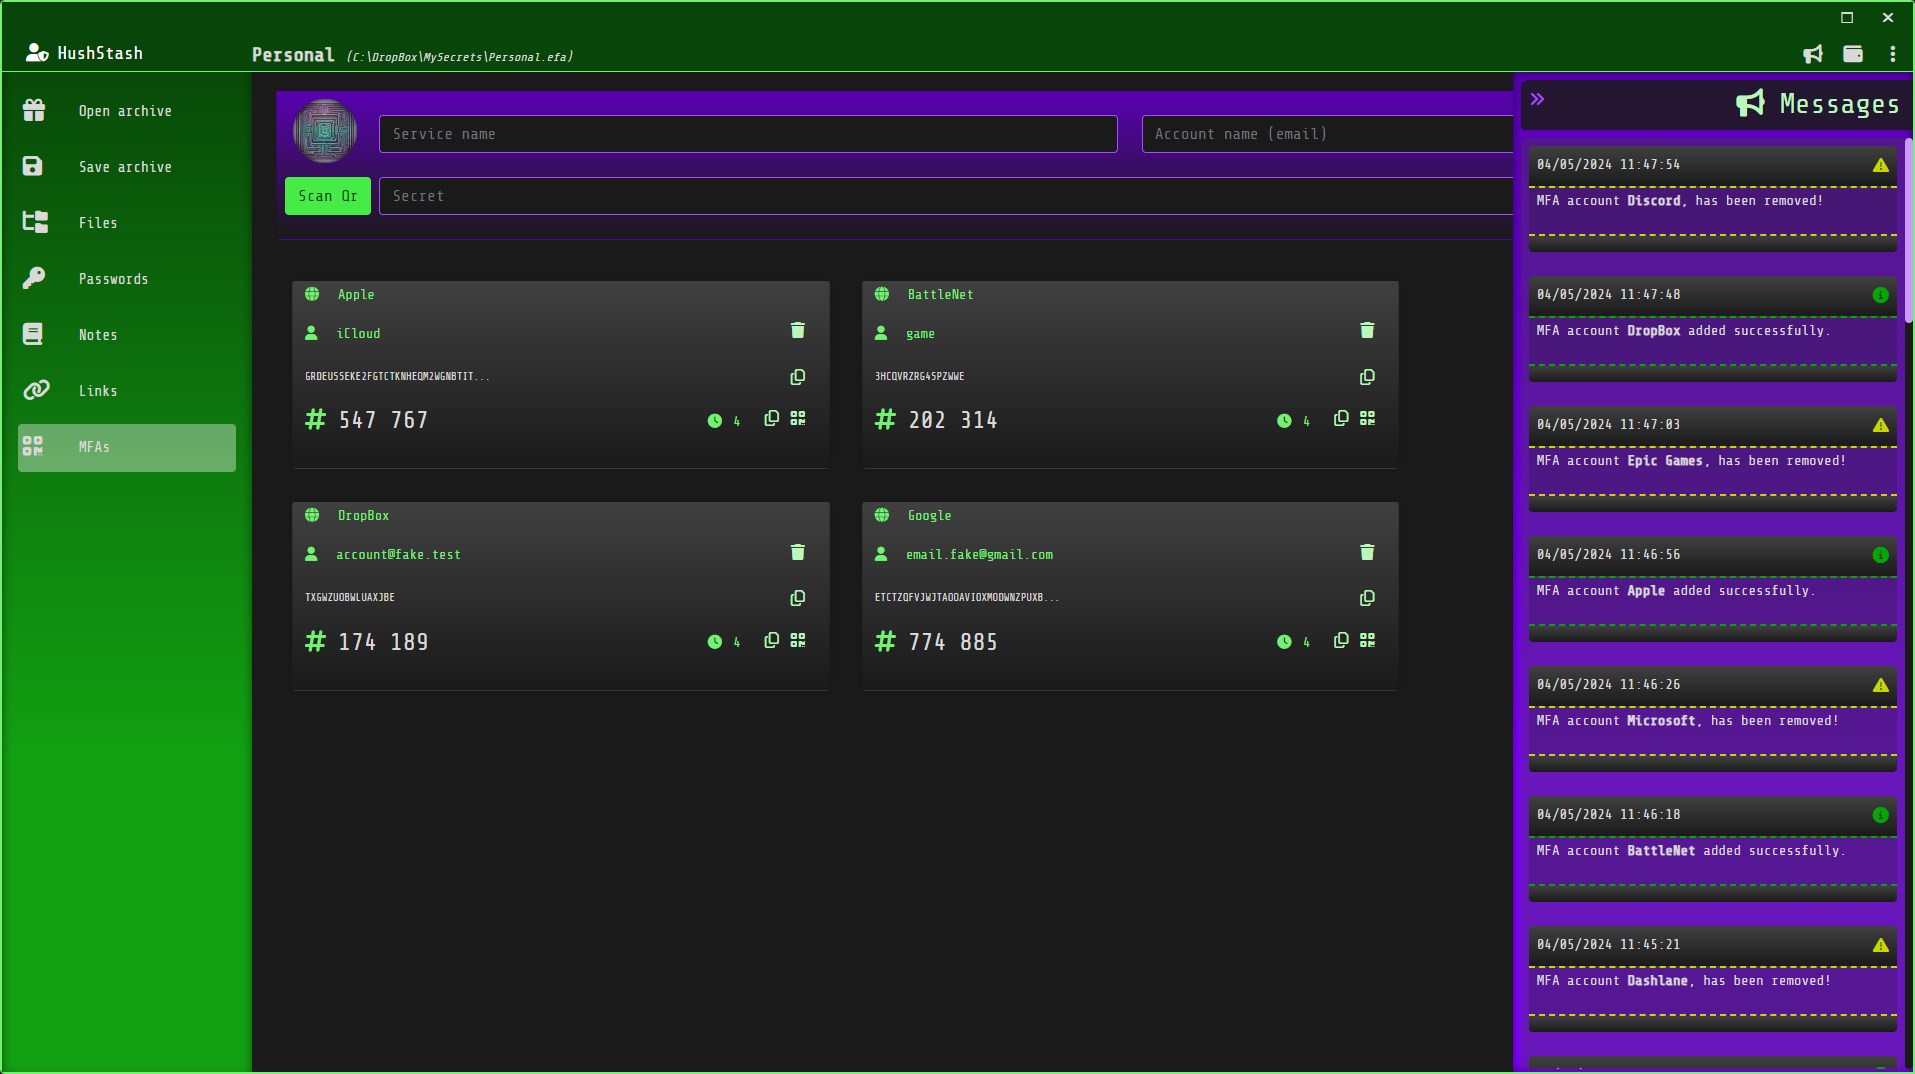Click the Microsoft removed message text
The height and width of the screenshot is (1074, 1915).
coord(1688,721)
